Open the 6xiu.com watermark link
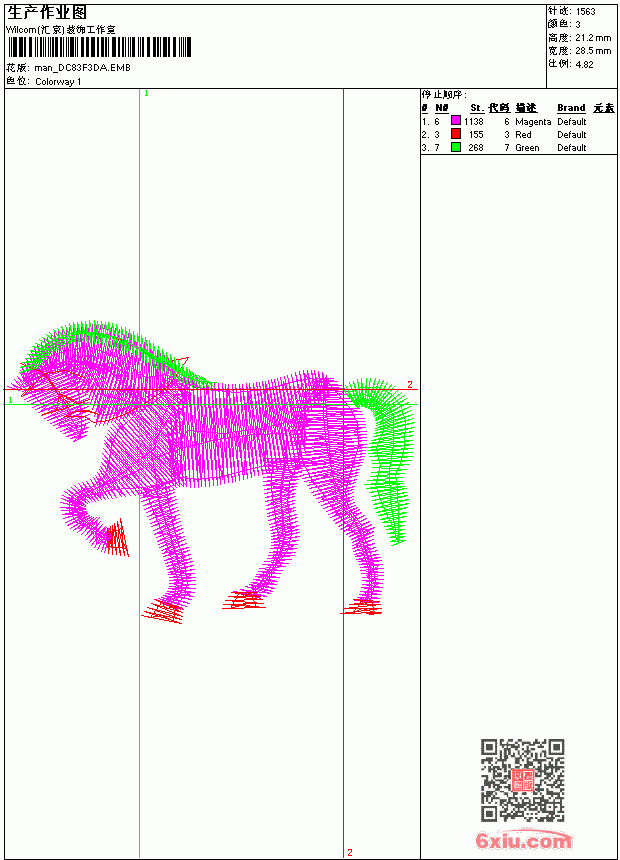 (523, 839)
